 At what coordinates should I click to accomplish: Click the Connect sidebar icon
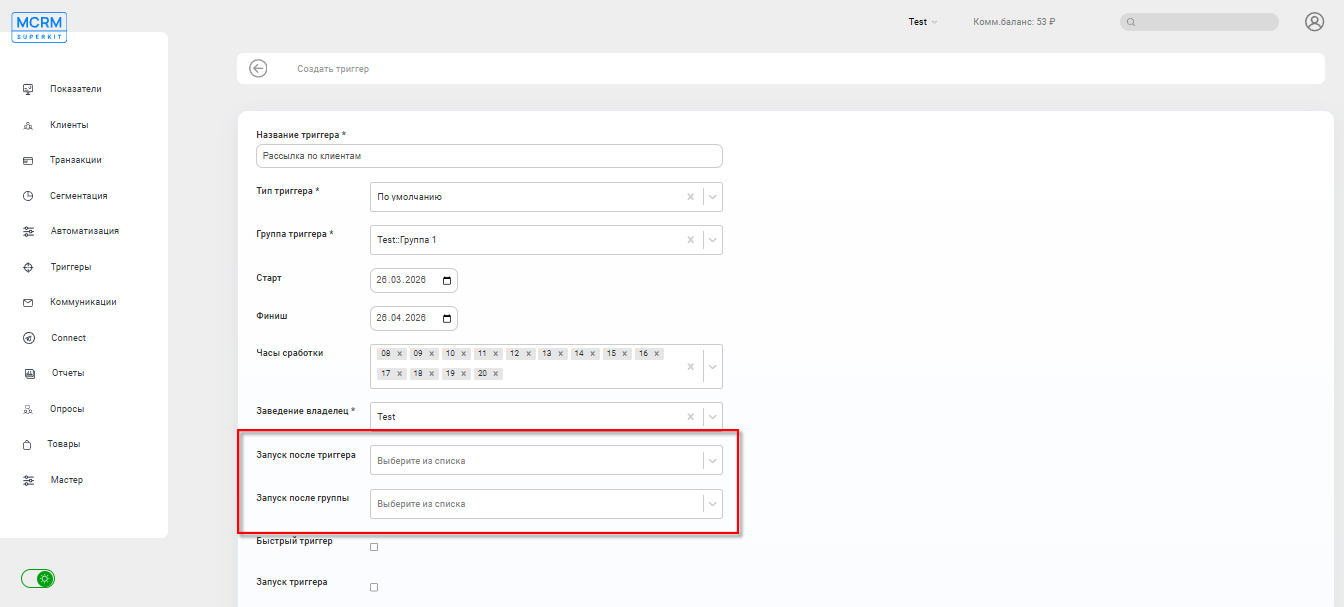(28, 338)
